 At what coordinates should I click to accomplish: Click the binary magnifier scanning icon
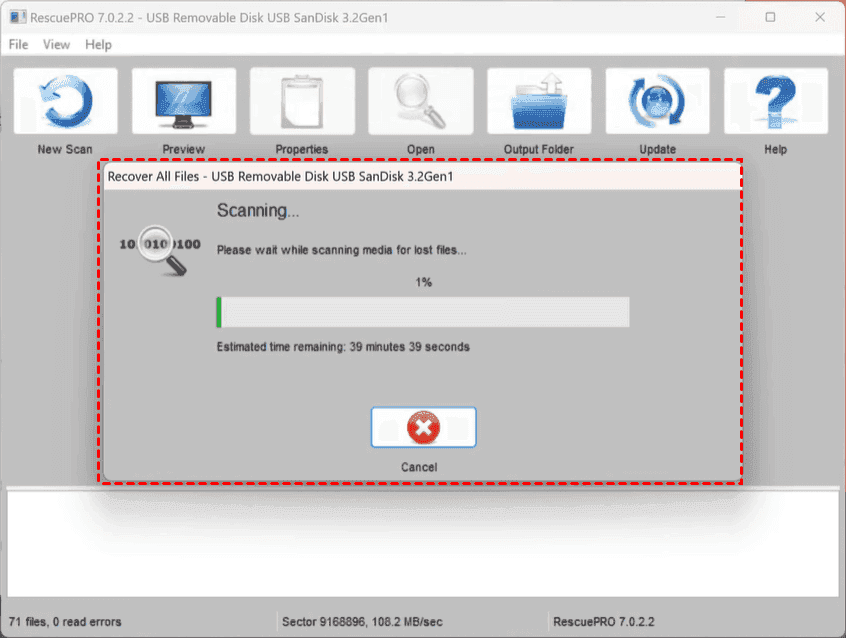(160, 248)
